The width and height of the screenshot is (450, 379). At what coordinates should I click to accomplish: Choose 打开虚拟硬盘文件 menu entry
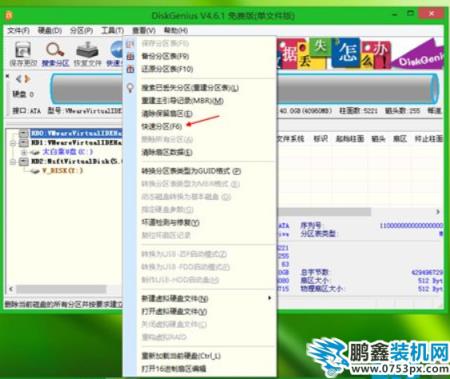coord(174,311)
